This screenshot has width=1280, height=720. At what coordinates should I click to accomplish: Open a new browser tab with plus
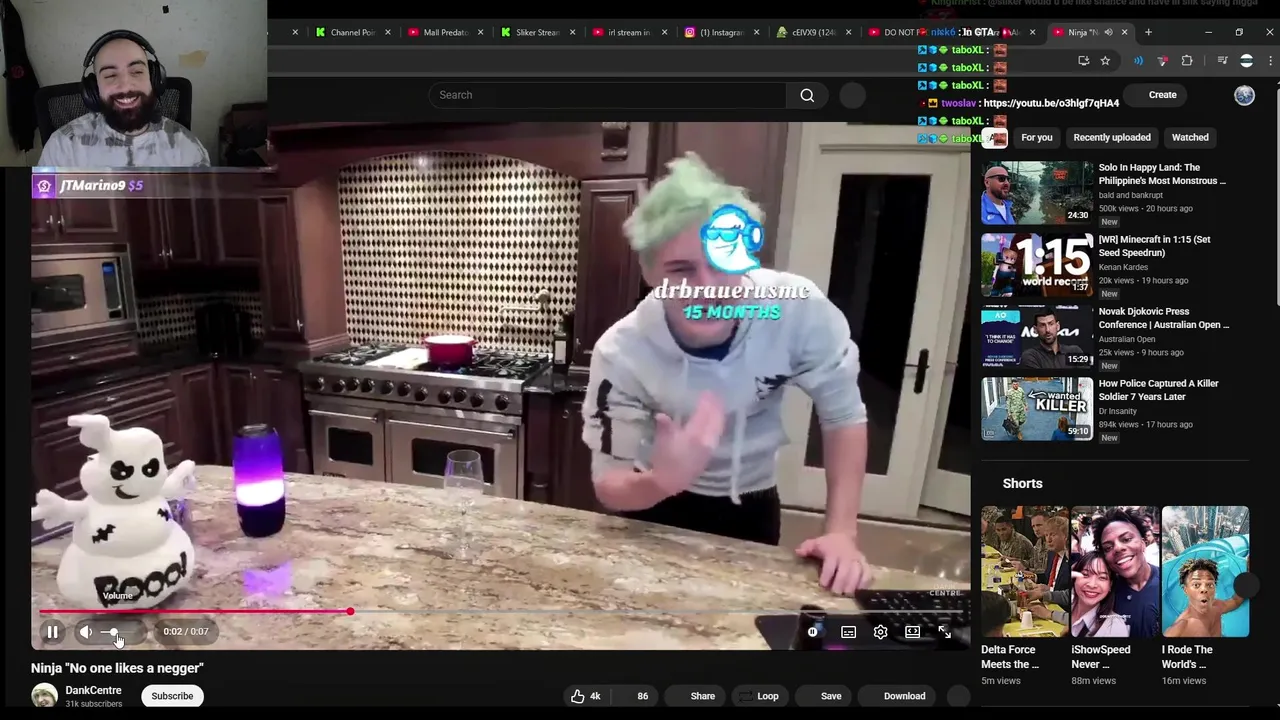1148,32
